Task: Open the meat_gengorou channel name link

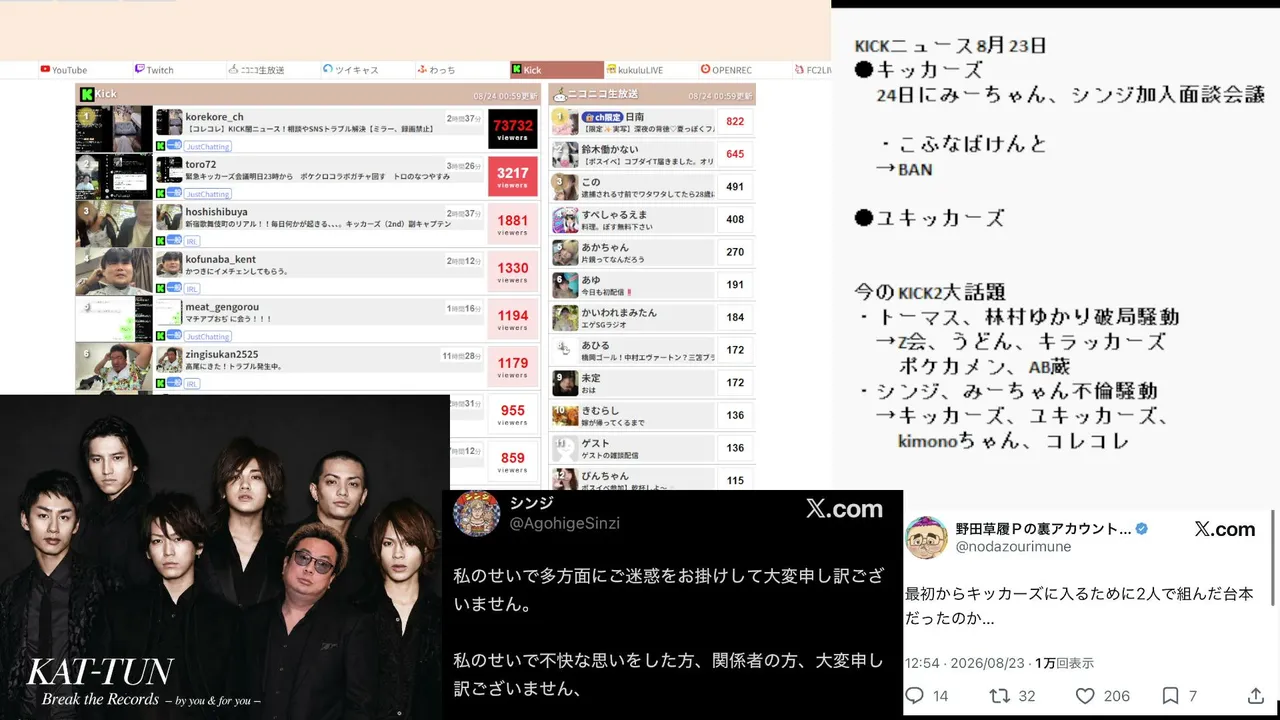Action: point(222,307)
